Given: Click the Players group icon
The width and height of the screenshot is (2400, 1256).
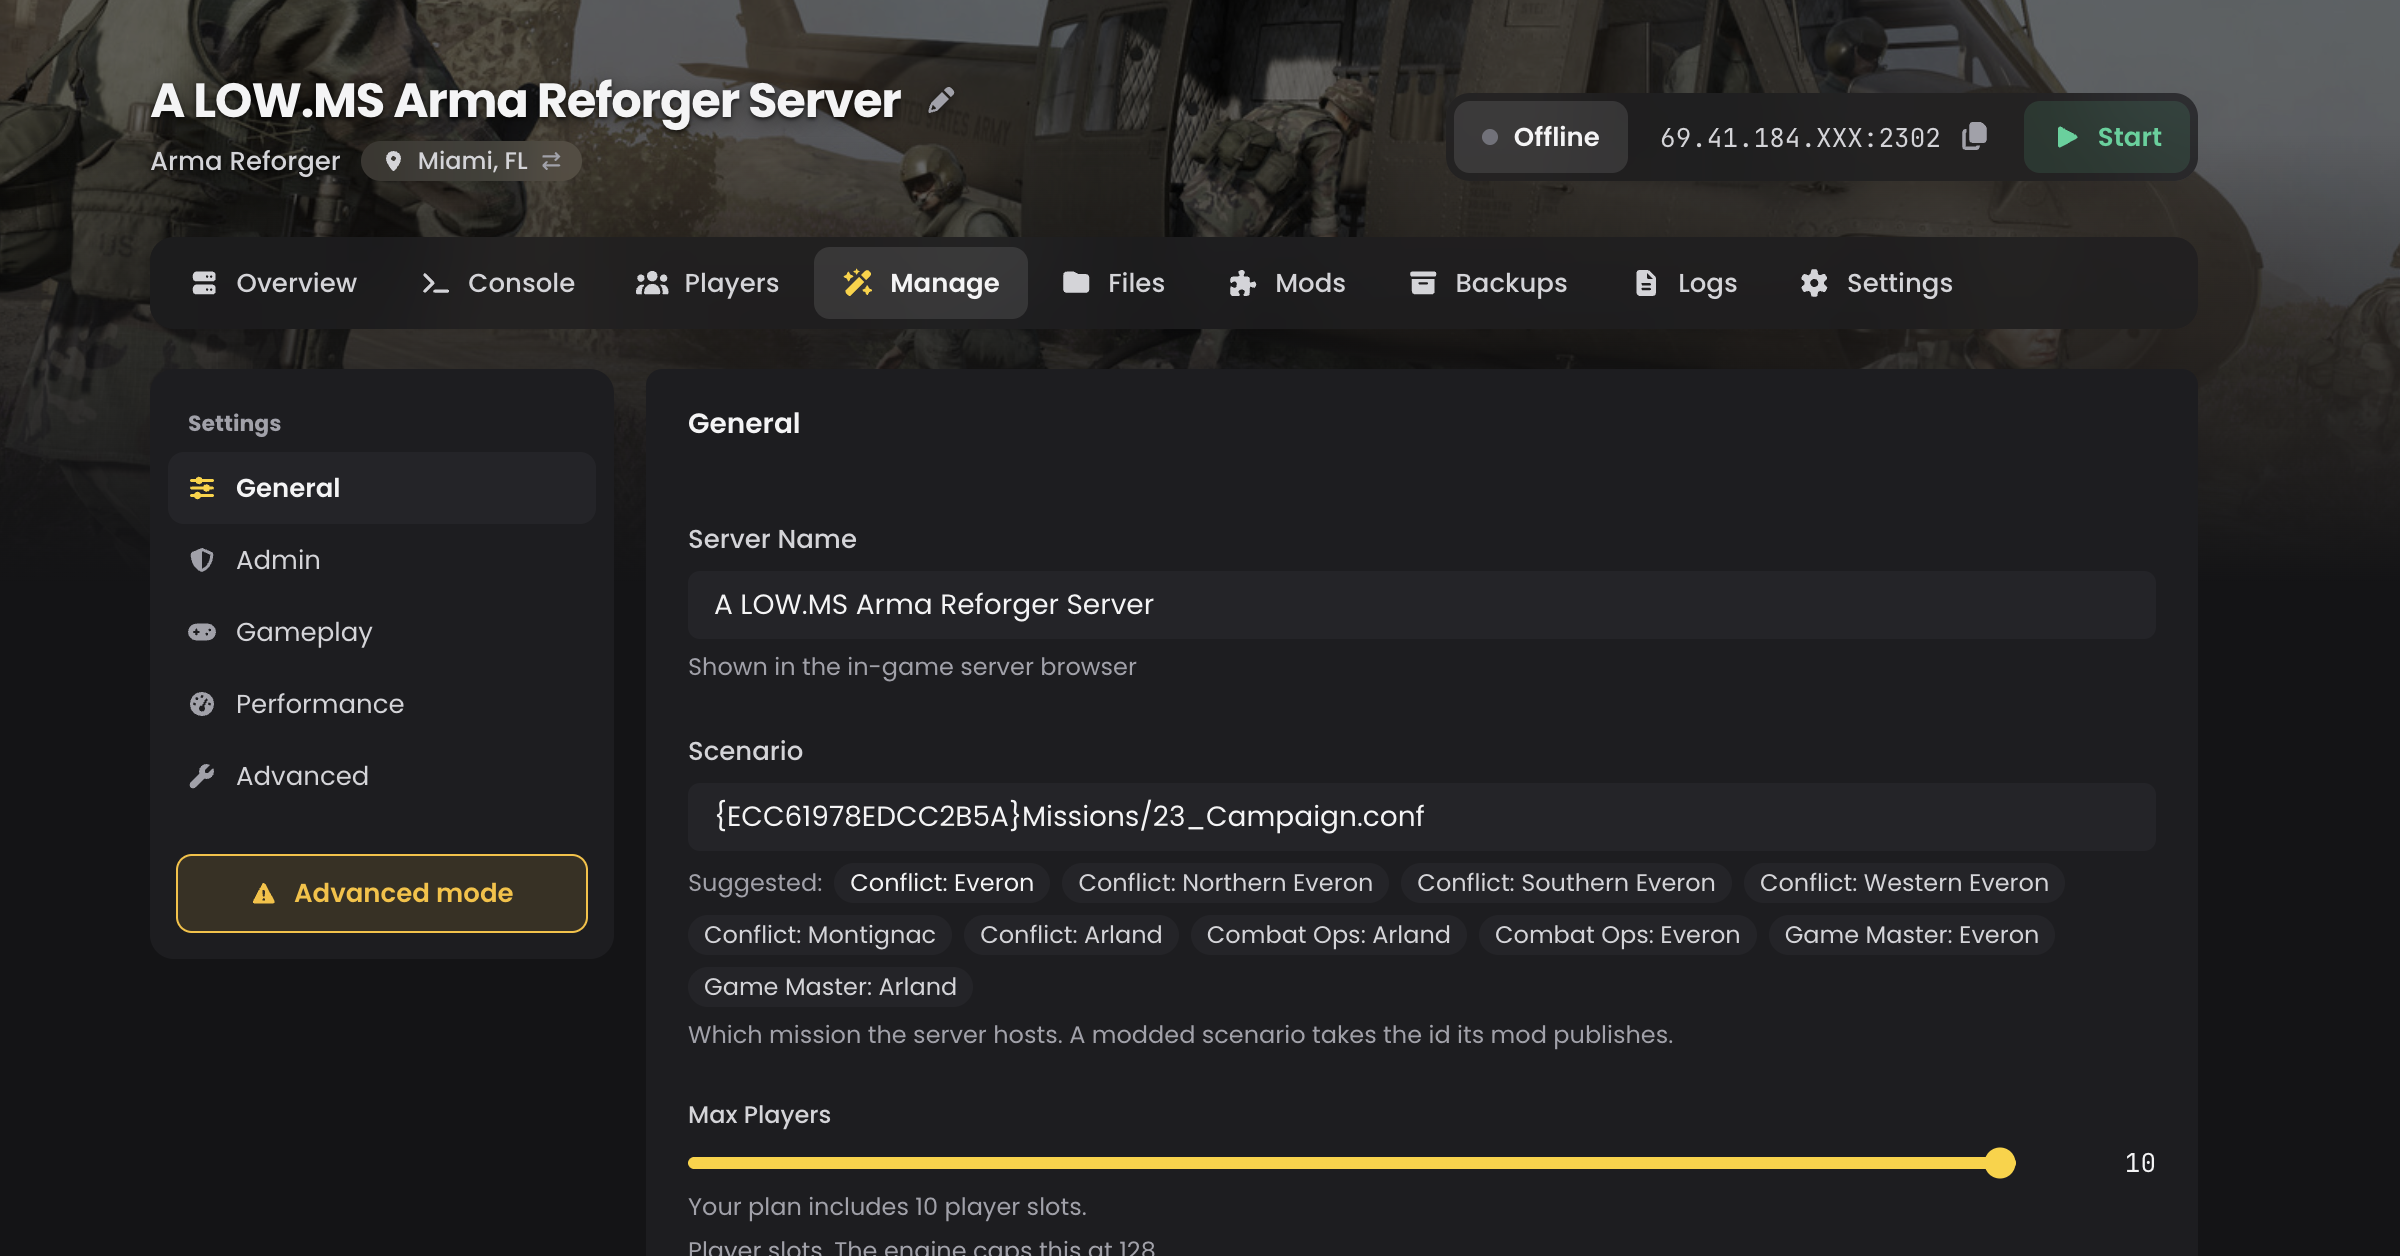Looking at the screenshot, I should click(x=652, y=283).
